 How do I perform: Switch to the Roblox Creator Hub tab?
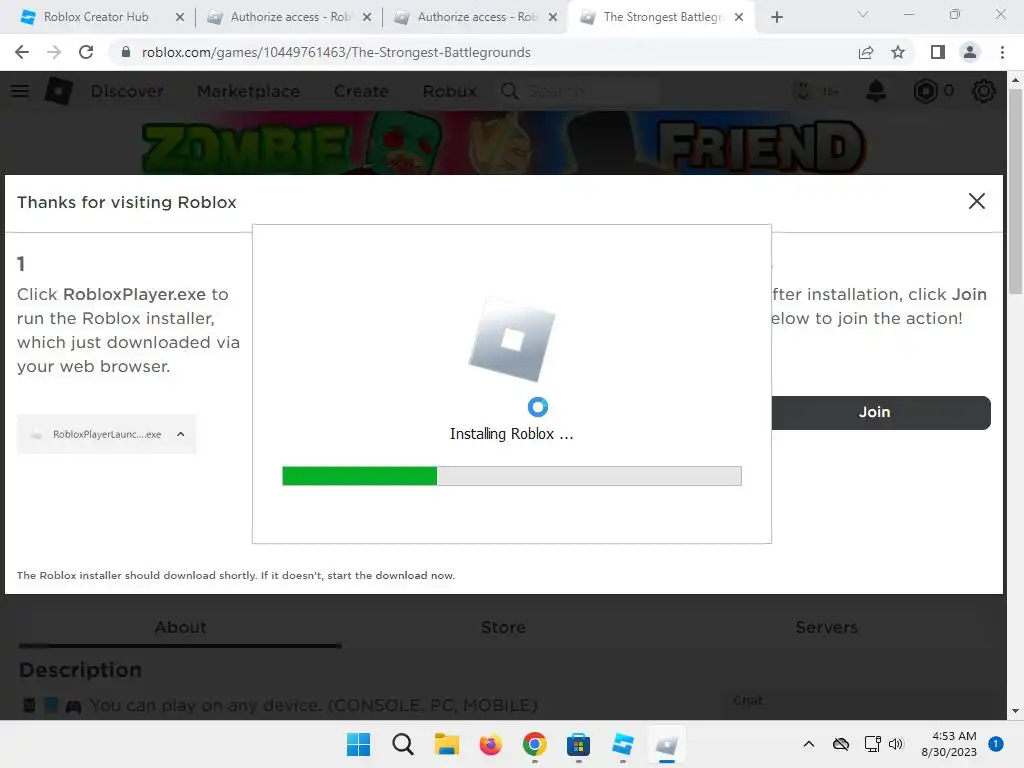pyautogui.click(x=95, y=17)
